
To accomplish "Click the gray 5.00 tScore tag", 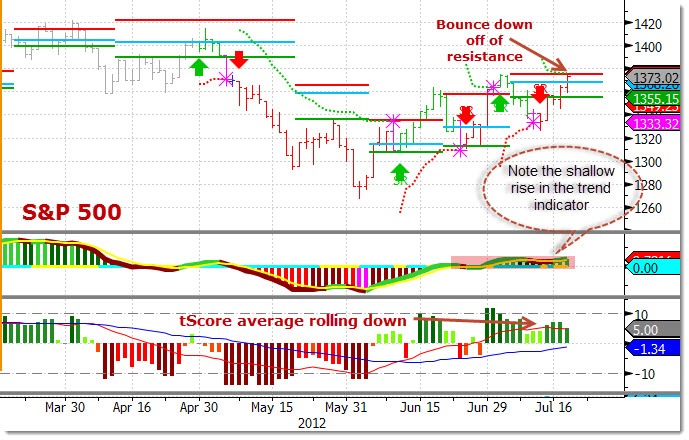I will [653, 330].
